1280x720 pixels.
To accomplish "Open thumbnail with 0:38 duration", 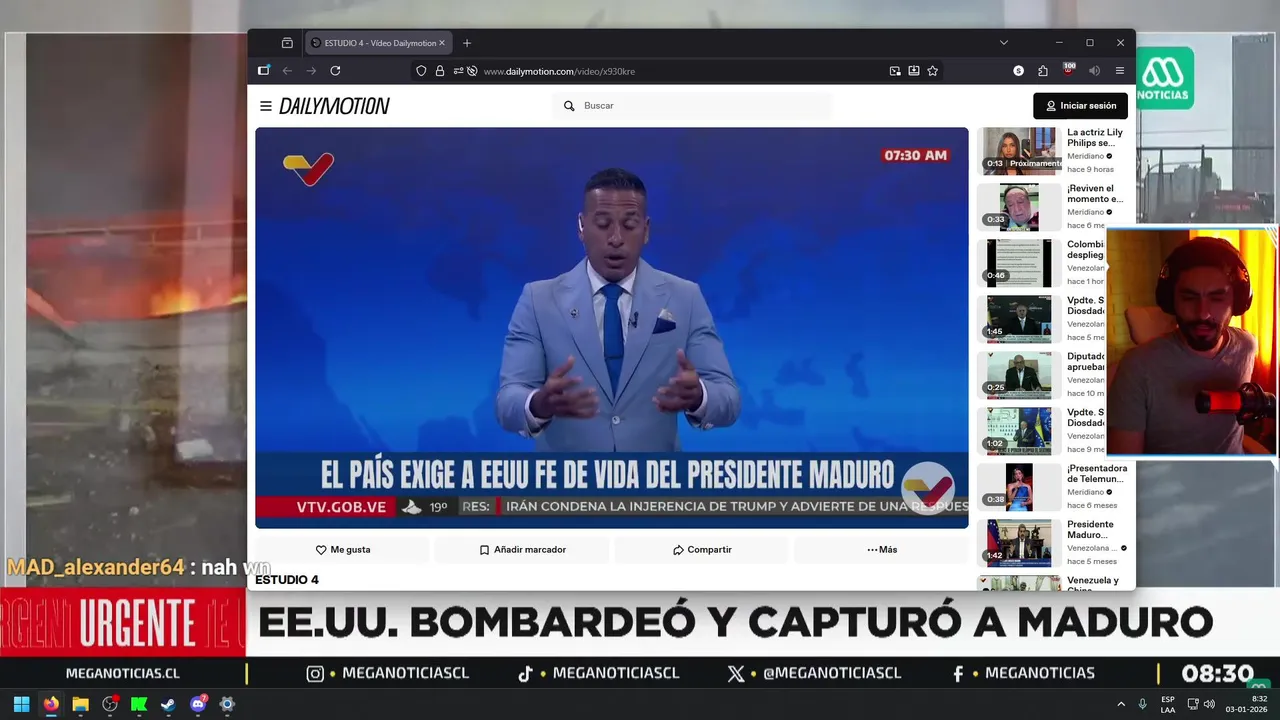I will pyautogui.click(x=1019, y=487).
